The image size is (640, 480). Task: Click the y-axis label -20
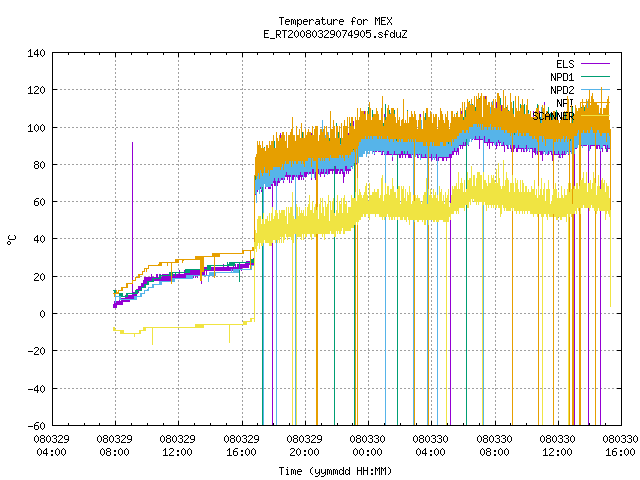(36, 351)
